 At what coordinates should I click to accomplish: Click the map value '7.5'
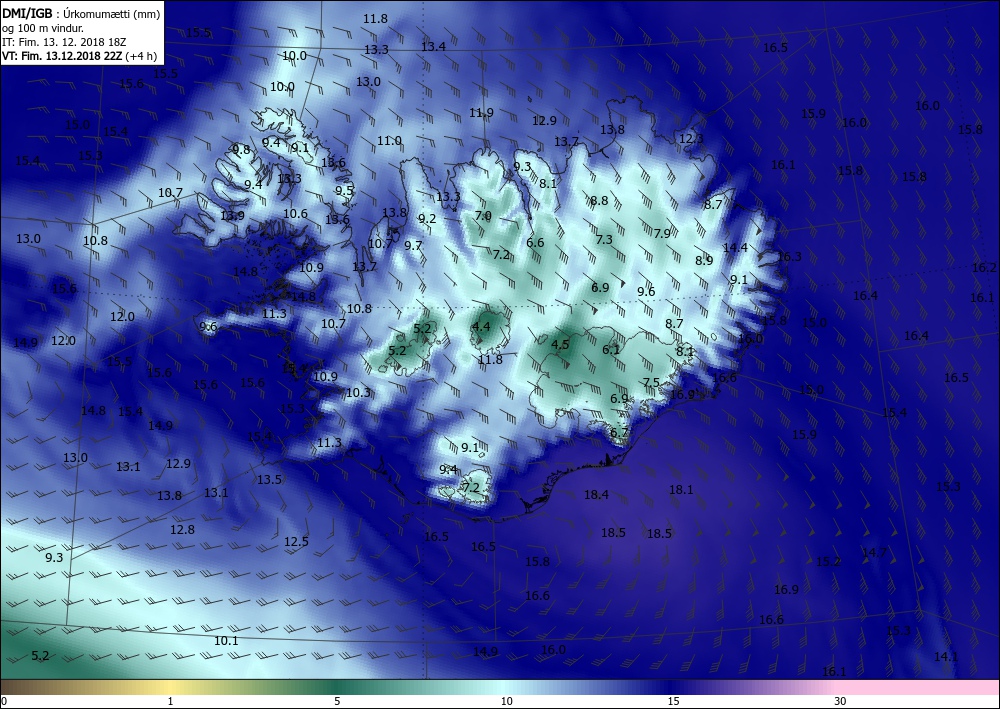pos(651,383)
